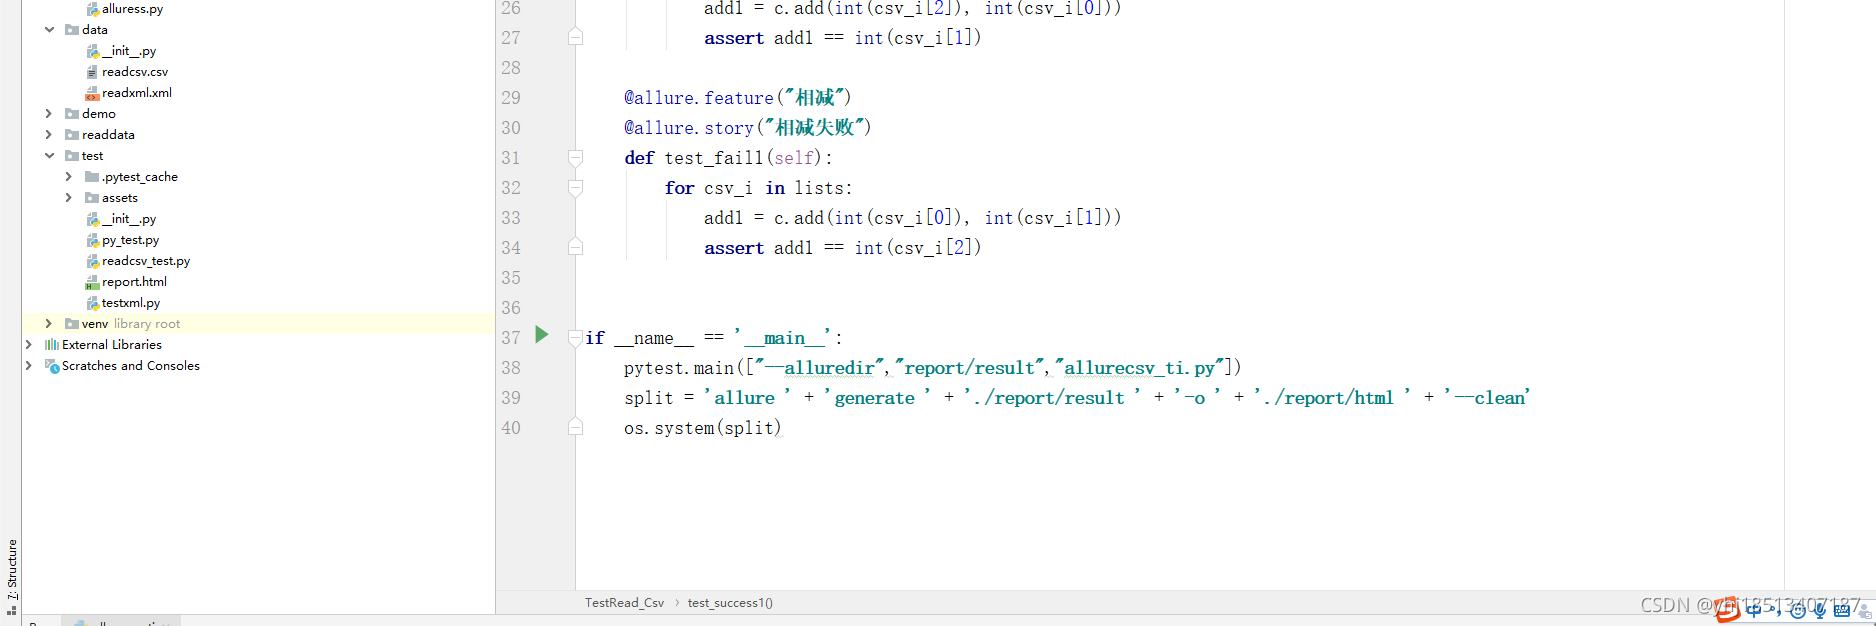
Task: Open the IME soft keyboard icon
Action: 1842,610
